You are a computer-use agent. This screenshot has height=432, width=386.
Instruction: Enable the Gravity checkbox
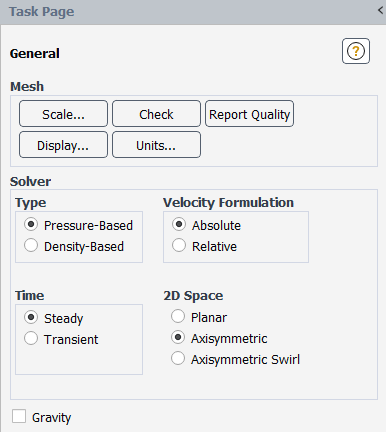tap(19, 416)
